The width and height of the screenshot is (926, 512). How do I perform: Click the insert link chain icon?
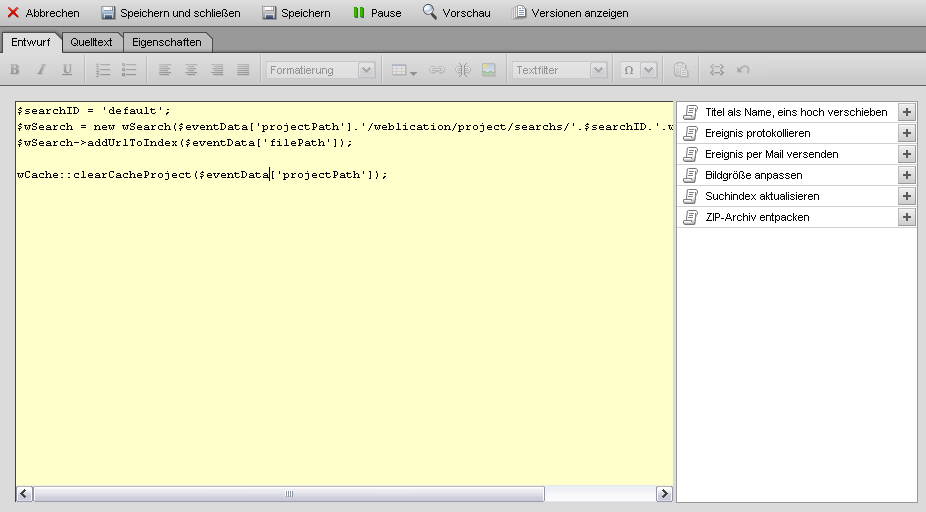(436, 70)
